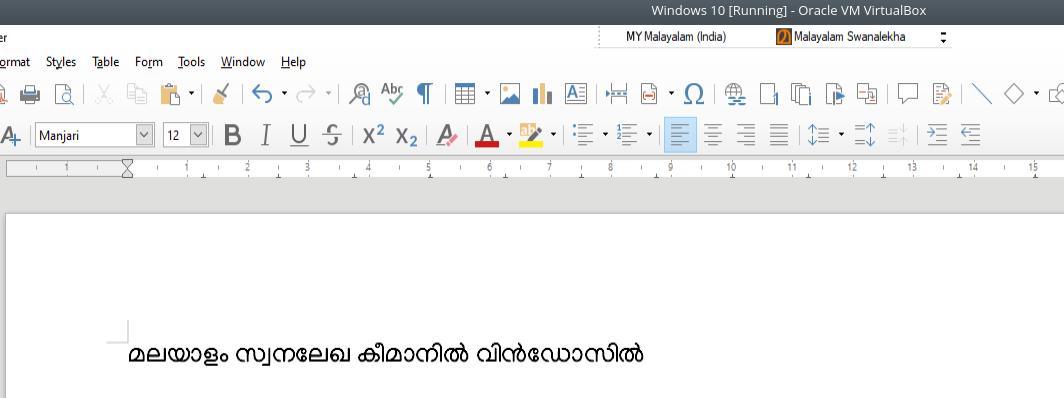The image size is (1064, 398).
Task: Open the Tools menu
Action: (x=191, y=62)
